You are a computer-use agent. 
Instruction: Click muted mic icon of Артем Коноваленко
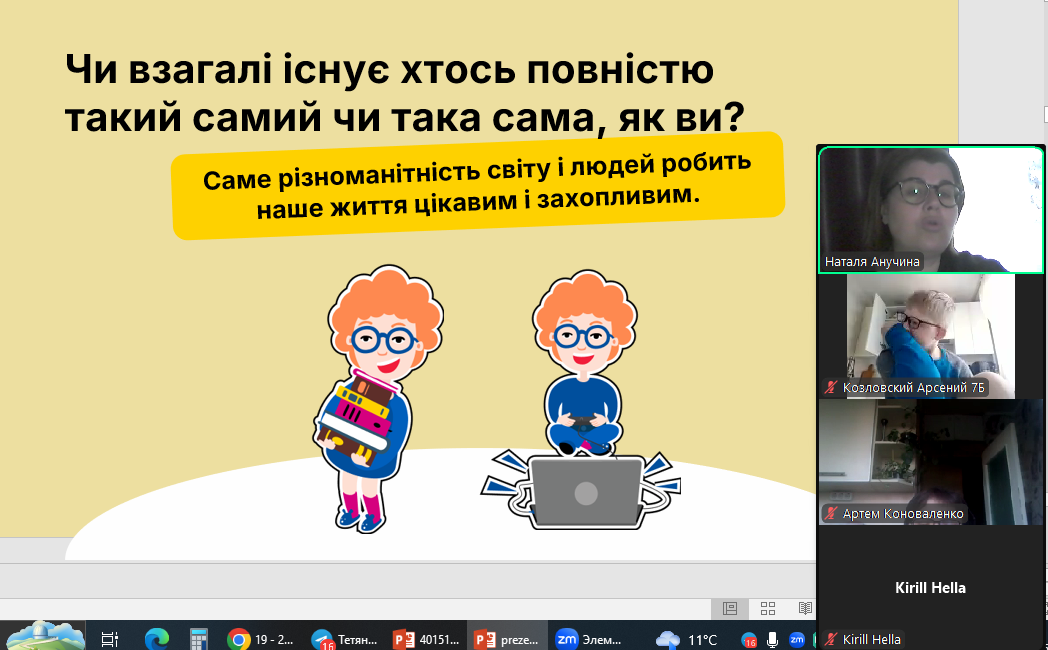[x=832, y=514]
